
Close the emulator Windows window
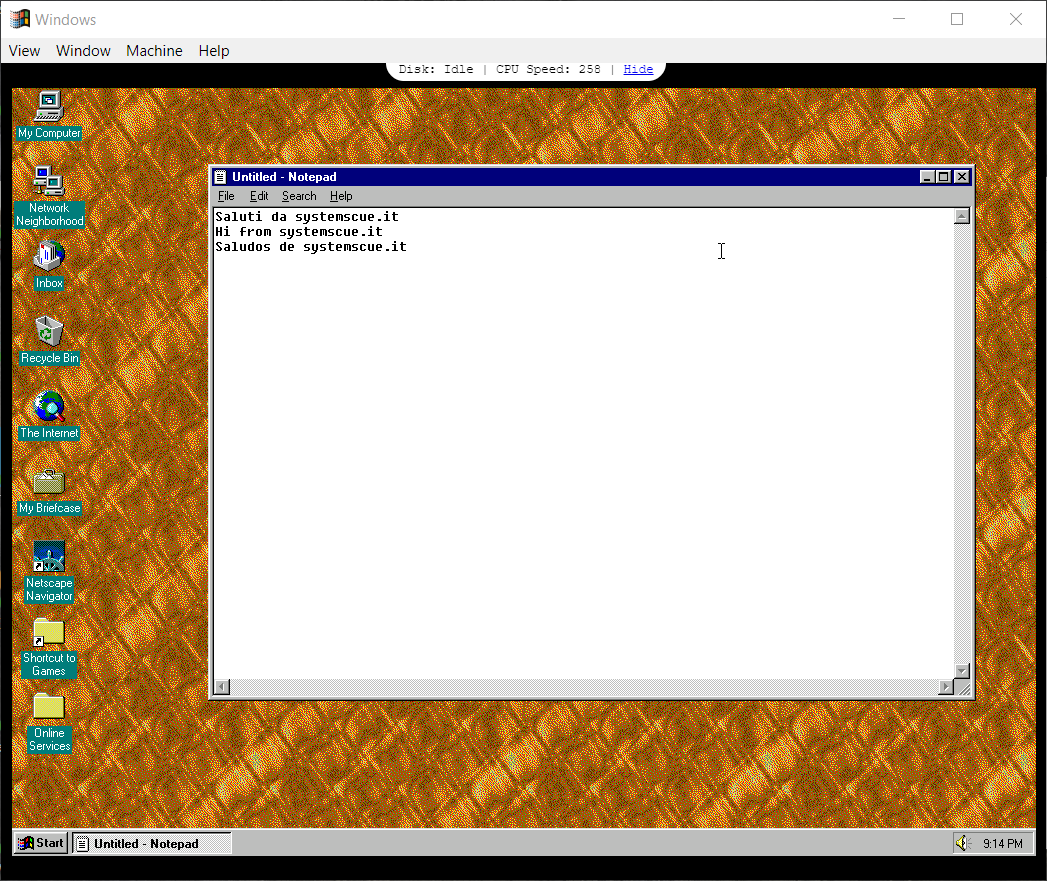tap(1016, 19)
